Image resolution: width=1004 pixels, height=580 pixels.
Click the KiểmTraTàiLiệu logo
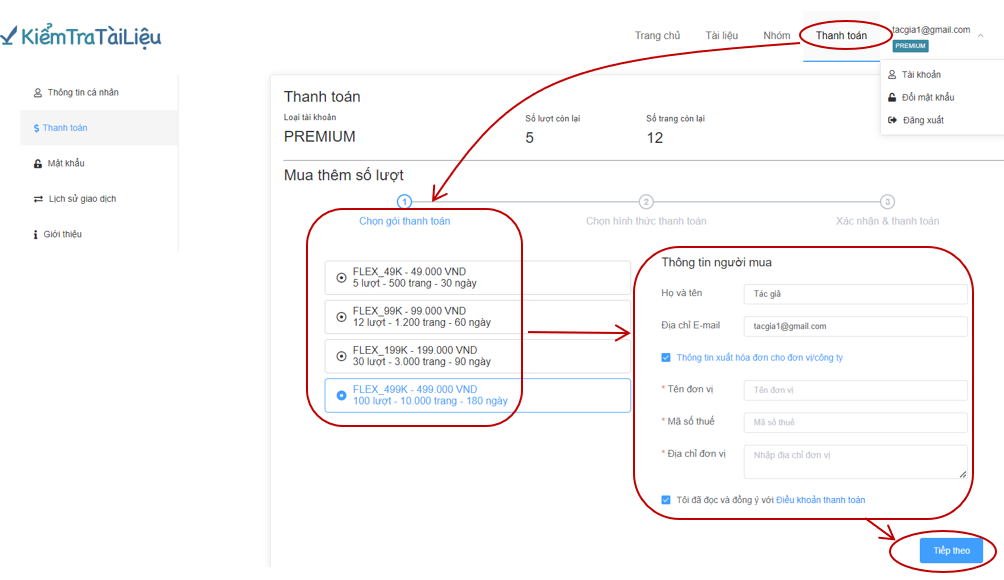81,36
